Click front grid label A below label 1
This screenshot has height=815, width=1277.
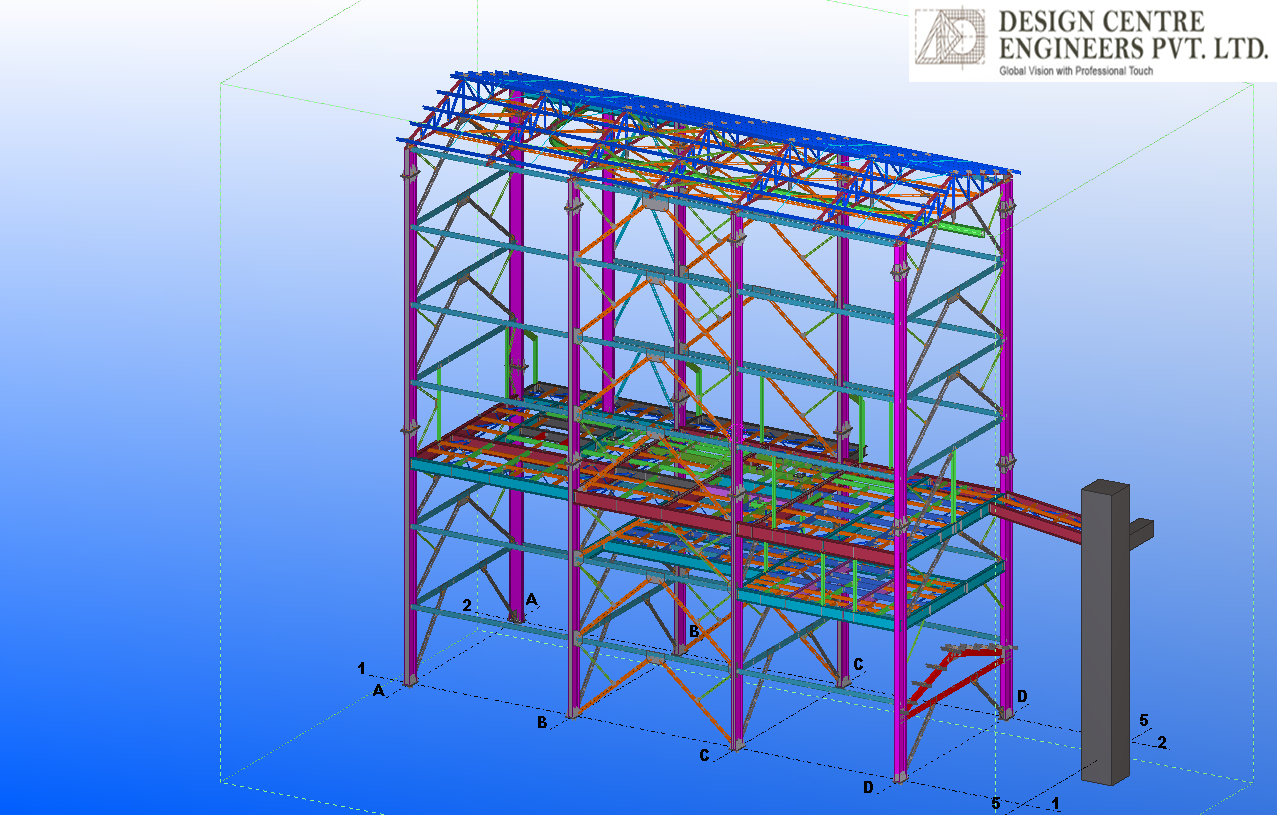(x=378, y=690)
